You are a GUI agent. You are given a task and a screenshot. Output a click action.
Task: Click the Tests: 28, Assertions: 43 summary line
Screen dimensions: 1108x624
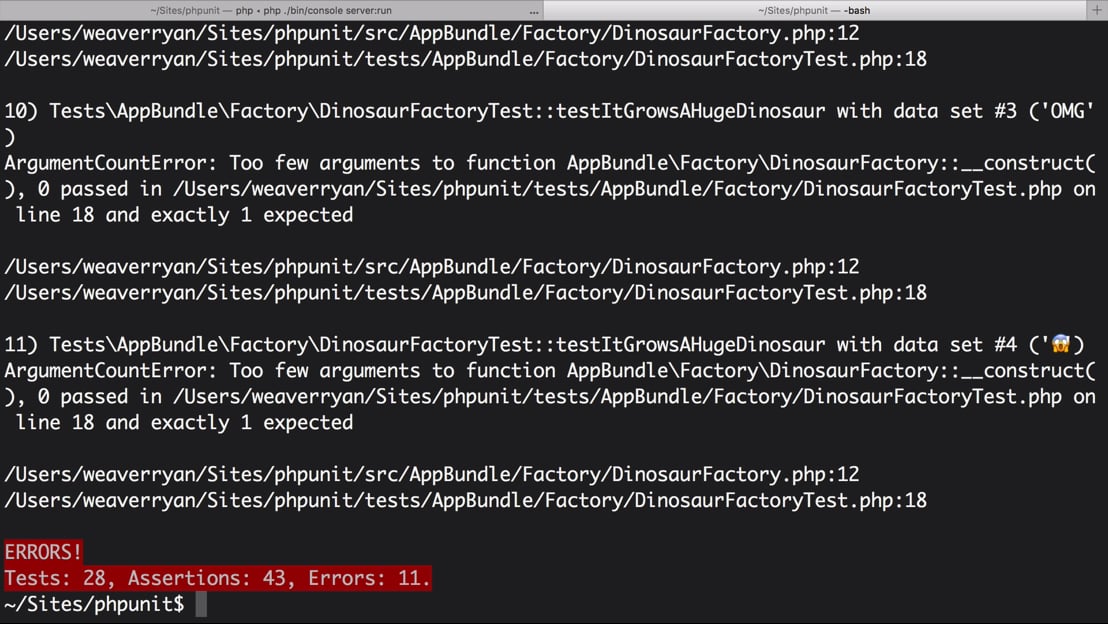click(x=218, y=578)
